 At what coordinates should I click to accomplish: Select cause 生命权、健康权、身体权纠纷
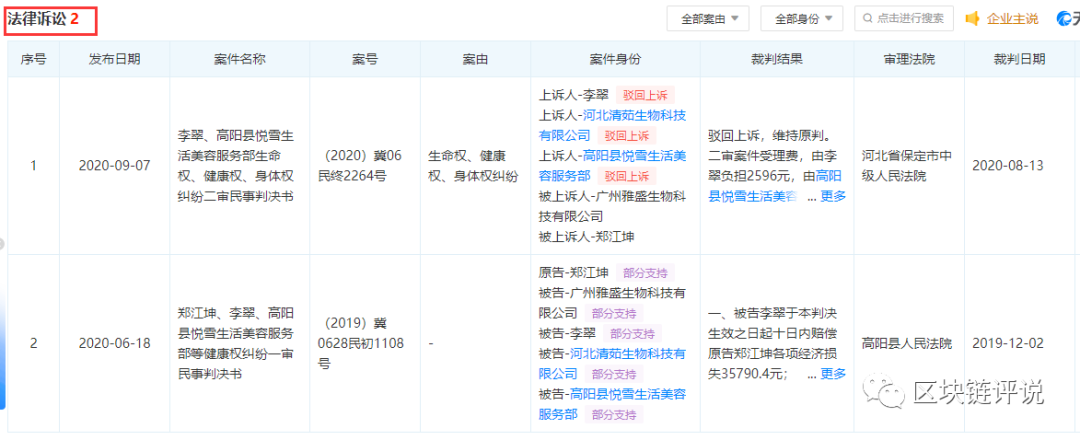472,165
